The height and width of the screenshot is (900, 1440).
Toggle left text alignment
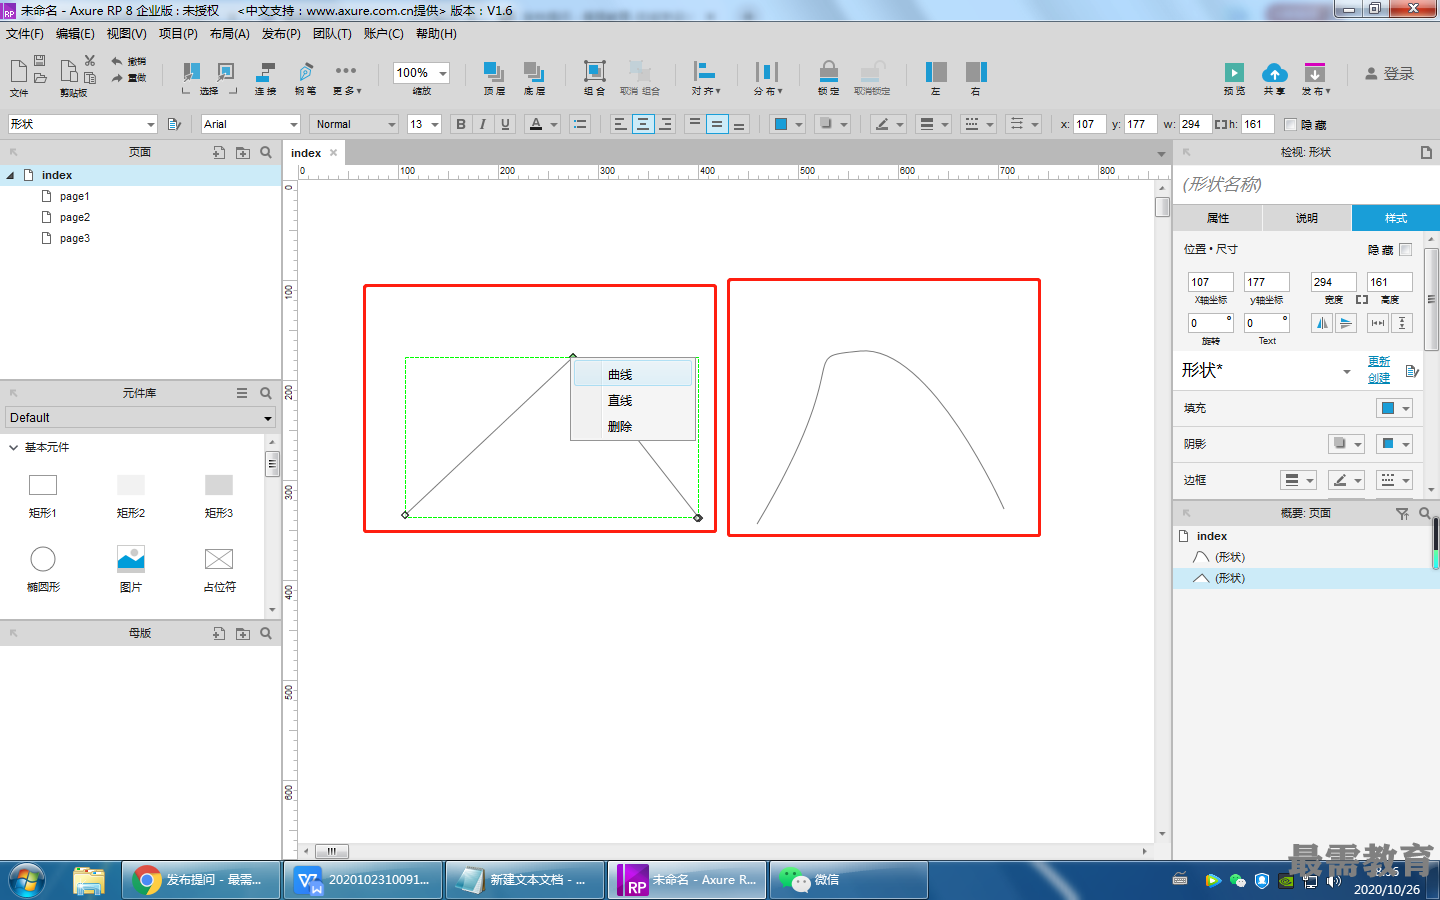coord(620,124)
